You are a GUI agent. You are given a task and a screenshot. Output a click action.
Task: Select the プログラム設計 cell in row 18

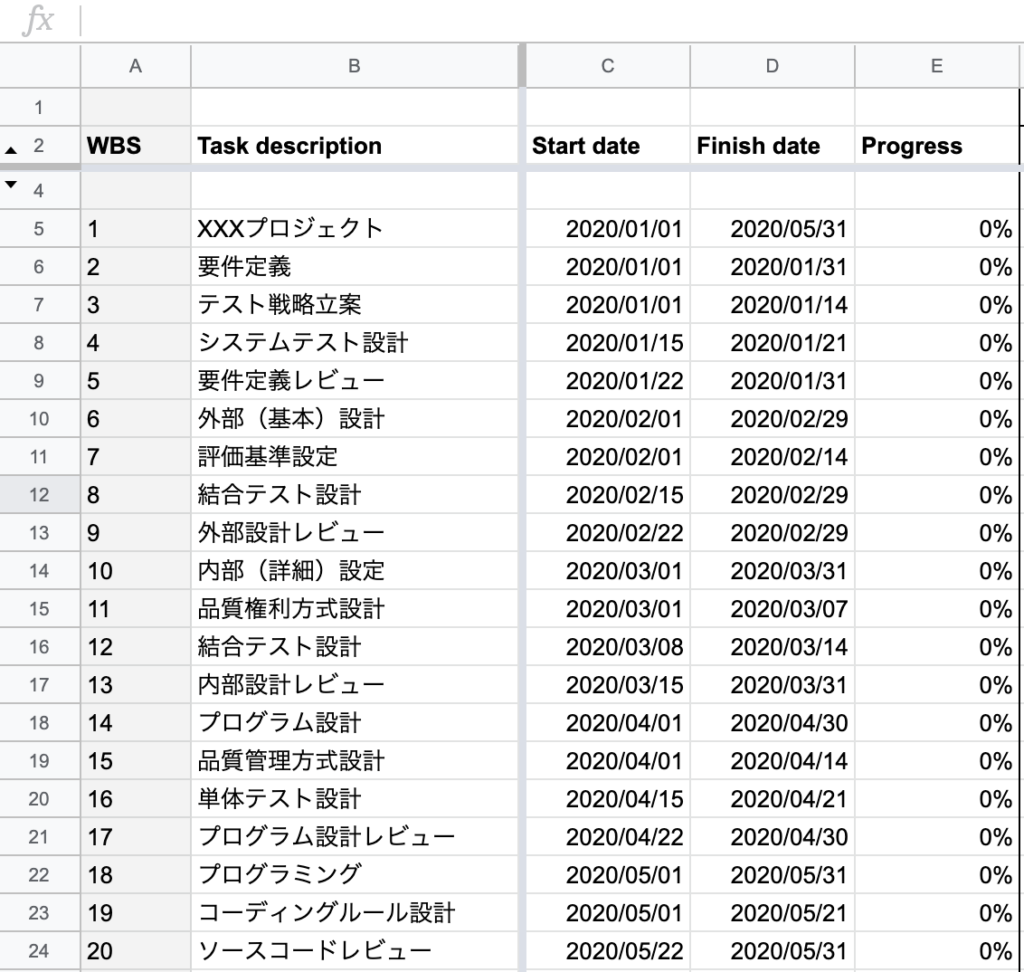354,722
